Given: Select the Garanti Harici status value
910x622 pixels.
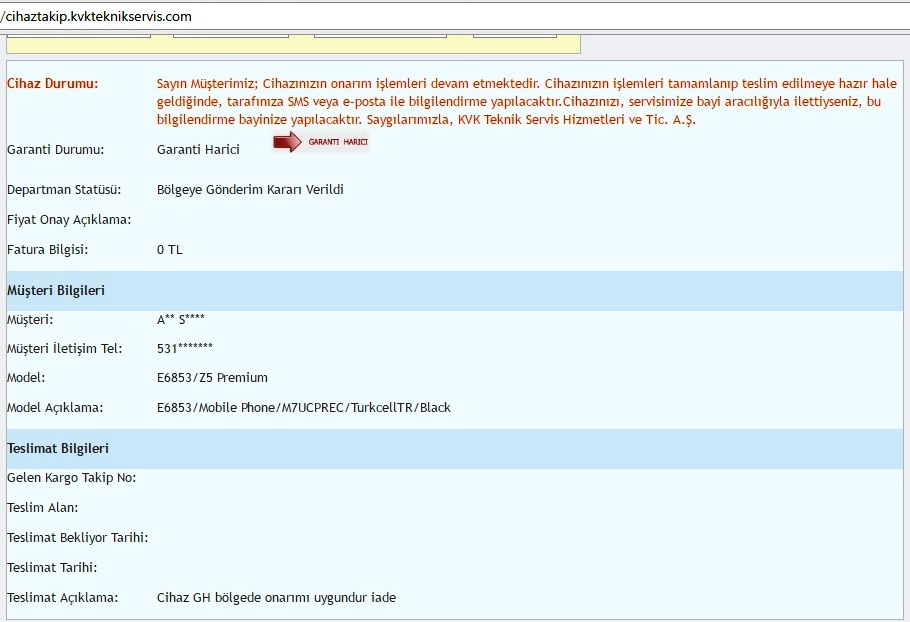Looking at the screenshot, I should [198, 150].
